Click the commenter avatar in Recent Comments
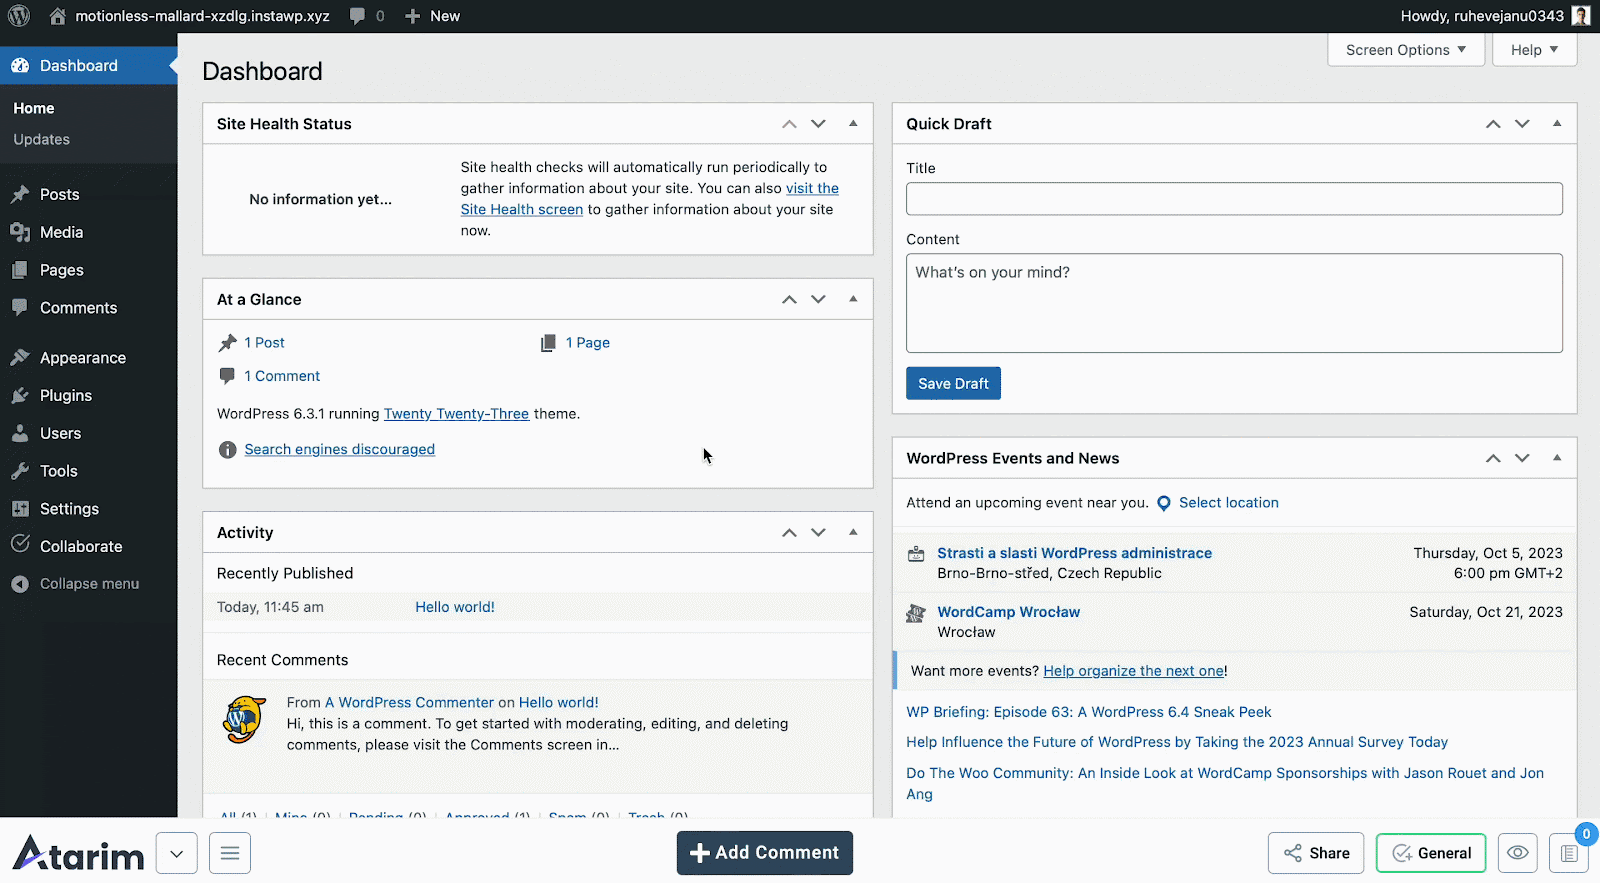1600x883 pixels. pyautogui.click(x=244, y=720)
